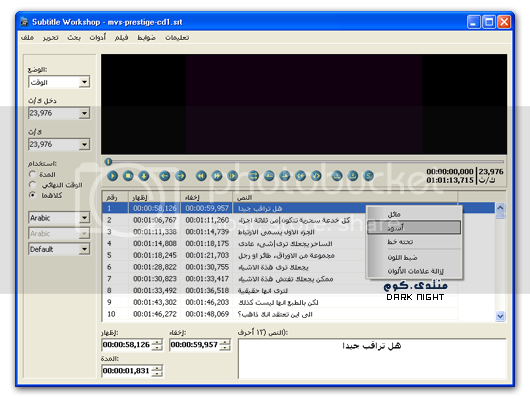Image resolution: width=530 pixels, height=399 pixels.
Task: Choose تحته خط (Underline) in context menu
Action: pos(414,242)
